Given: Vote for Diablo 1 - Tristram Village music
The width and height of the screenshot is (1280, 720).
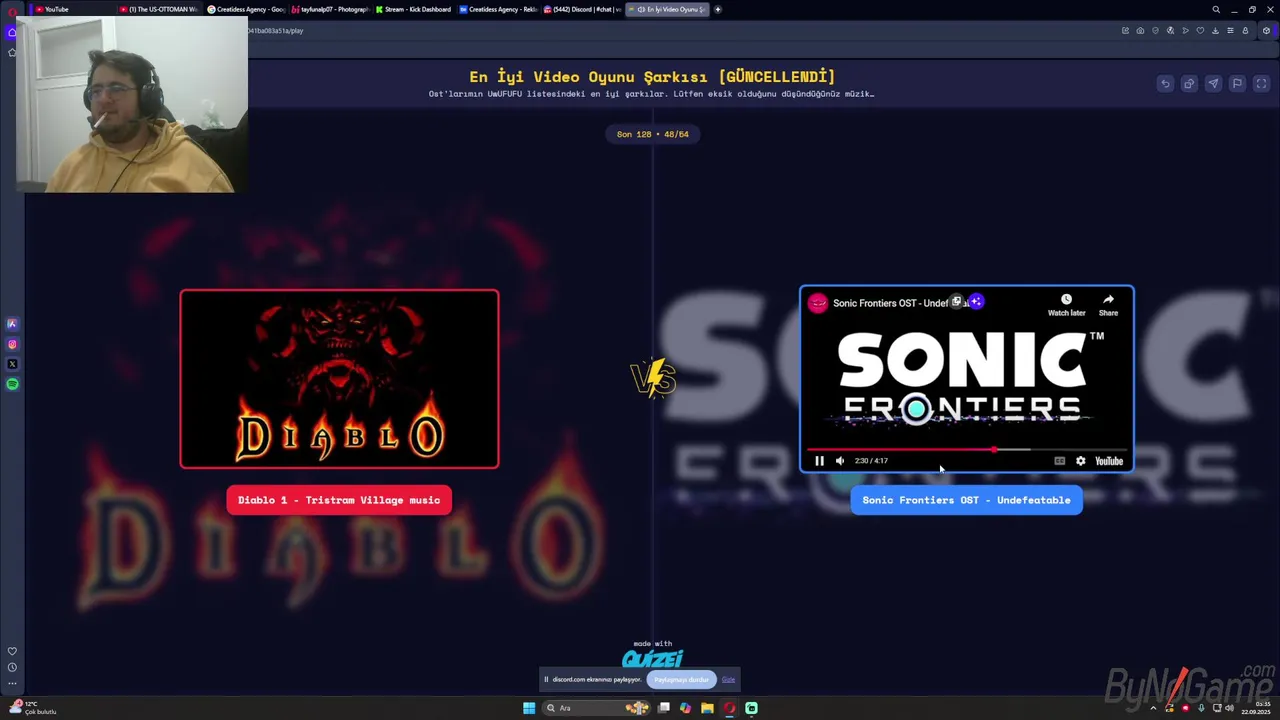Looking at the screenshot, I should point(339,500).
